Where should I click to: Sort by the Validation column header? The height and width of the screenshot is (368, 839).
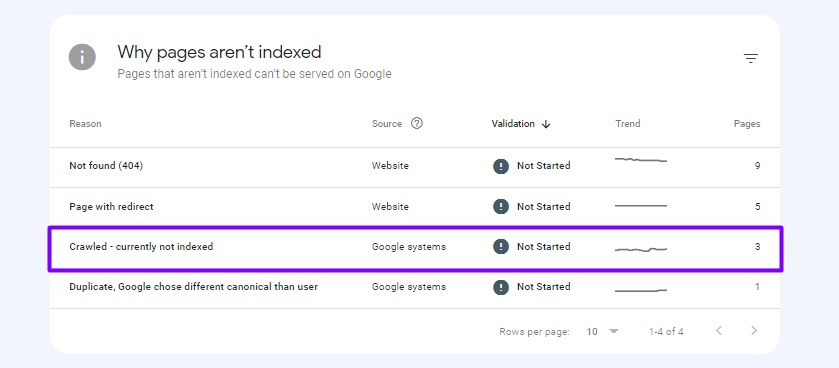pyautogui.click(x=513, y=124)
